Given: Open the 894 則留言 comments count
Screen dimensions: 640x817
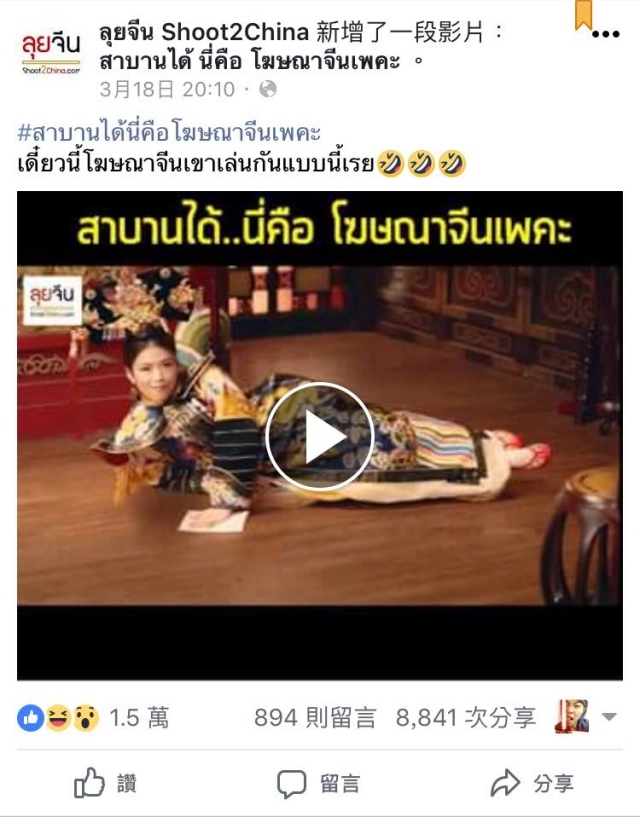Looking at the screenshot, I should click(x=315, y=718).
